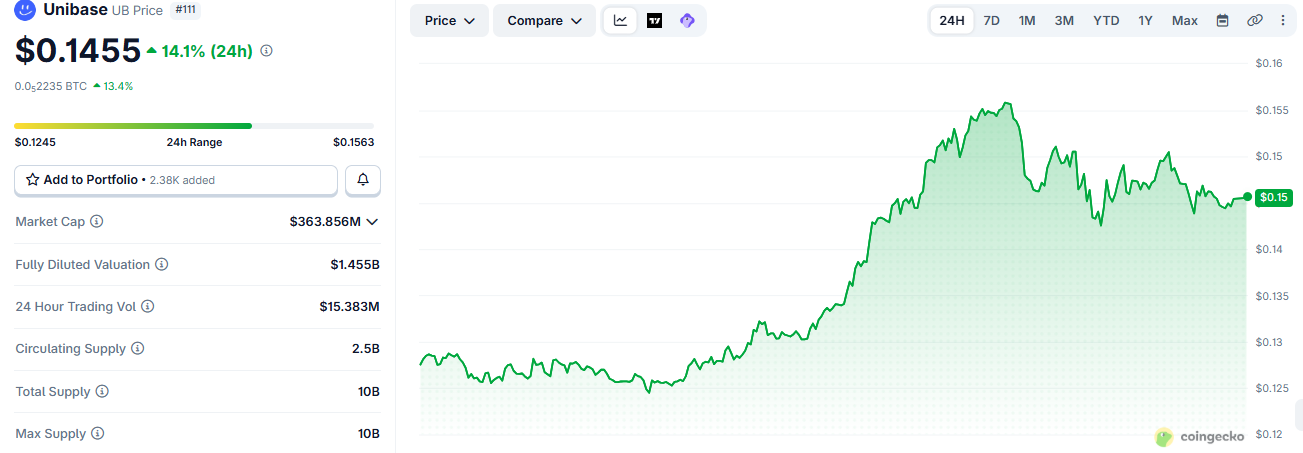The height and width of the screenshot is (453, 1303).
Task: Click the $1.455B valuation value
Action: click(x=355, y=265)
